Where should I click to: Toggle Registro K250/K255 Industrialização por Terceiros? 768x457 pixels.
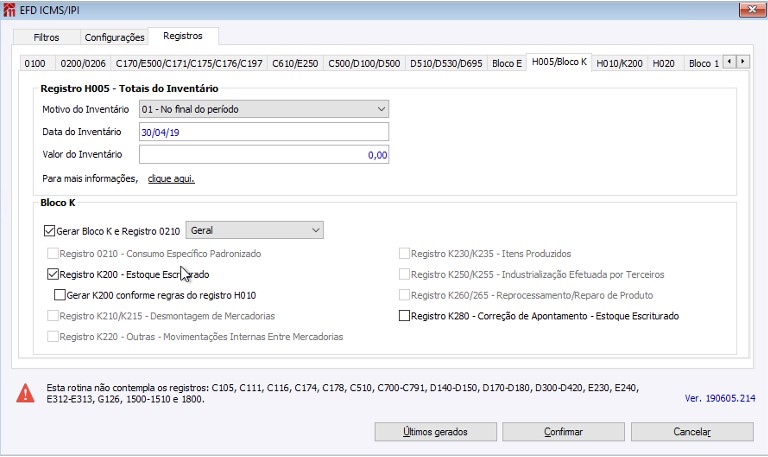(404, 274)
